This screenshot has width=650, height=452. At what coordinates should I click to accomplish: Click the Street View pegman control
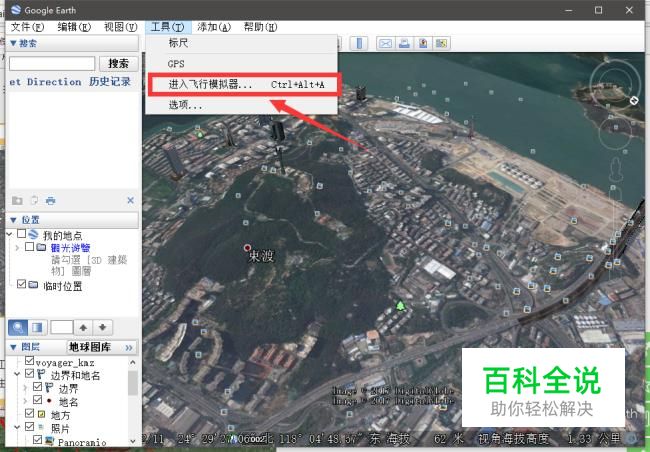pos(616,169)
